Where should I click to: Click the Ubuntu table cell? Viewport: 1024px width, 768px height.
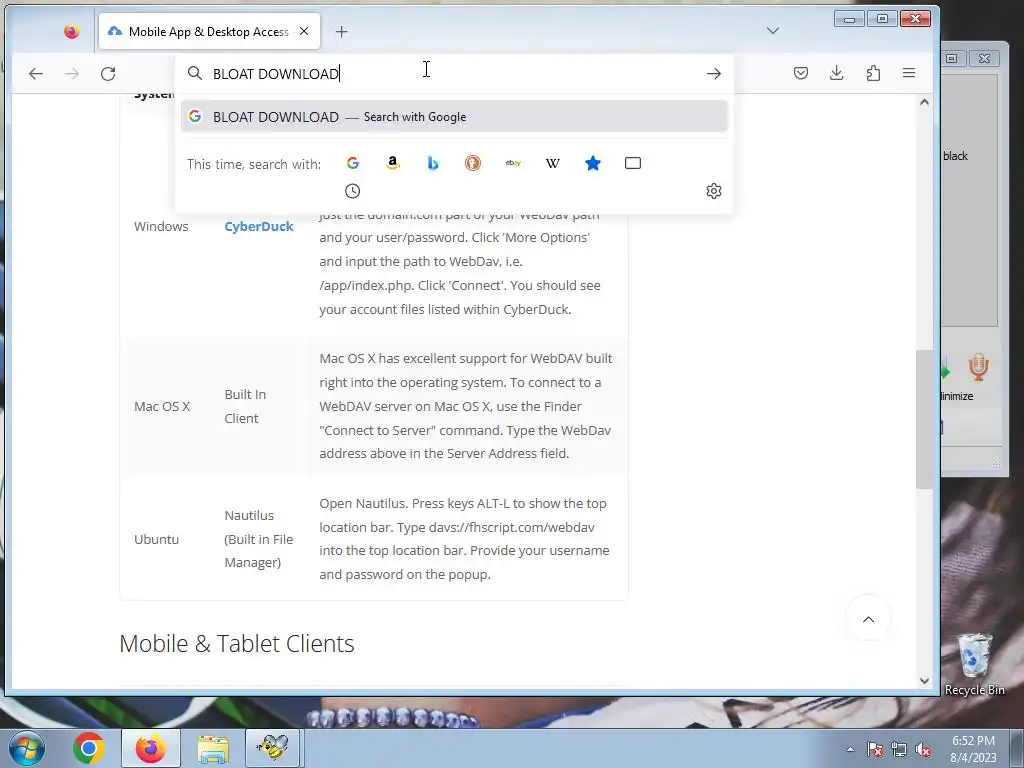tap(156, 539)
